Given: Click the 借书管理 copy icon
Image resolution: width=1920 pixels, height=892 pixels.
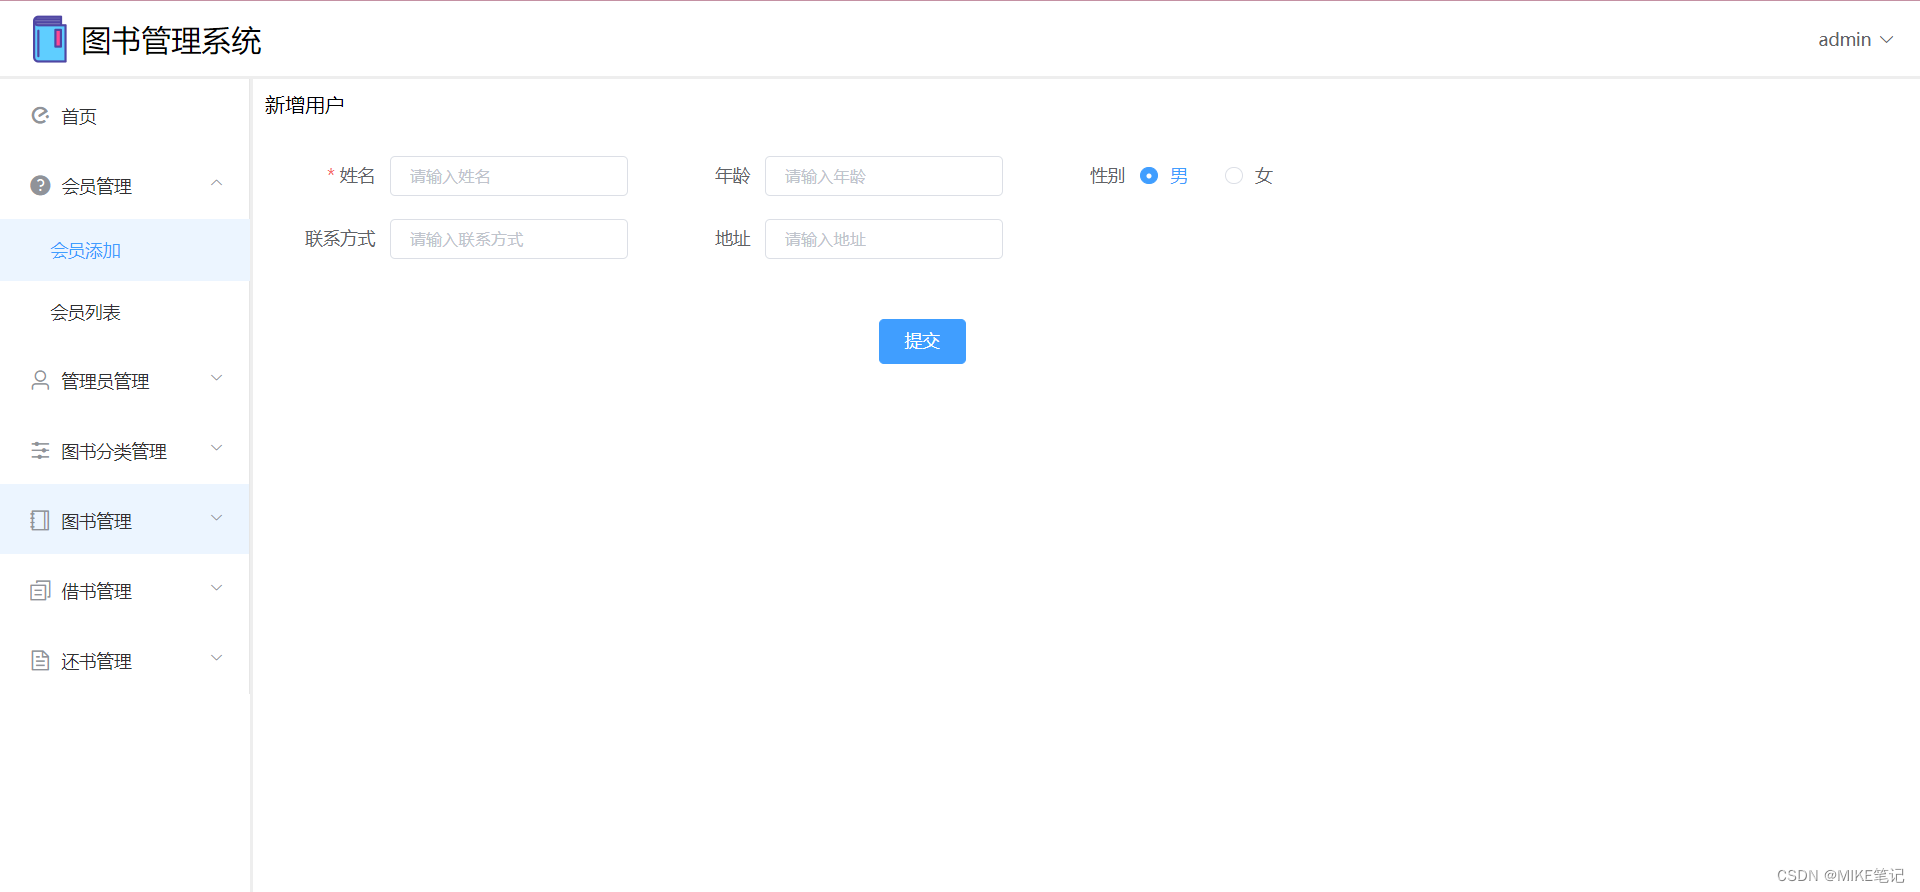Looking at the screenshot, I should (x=40, y=590).
